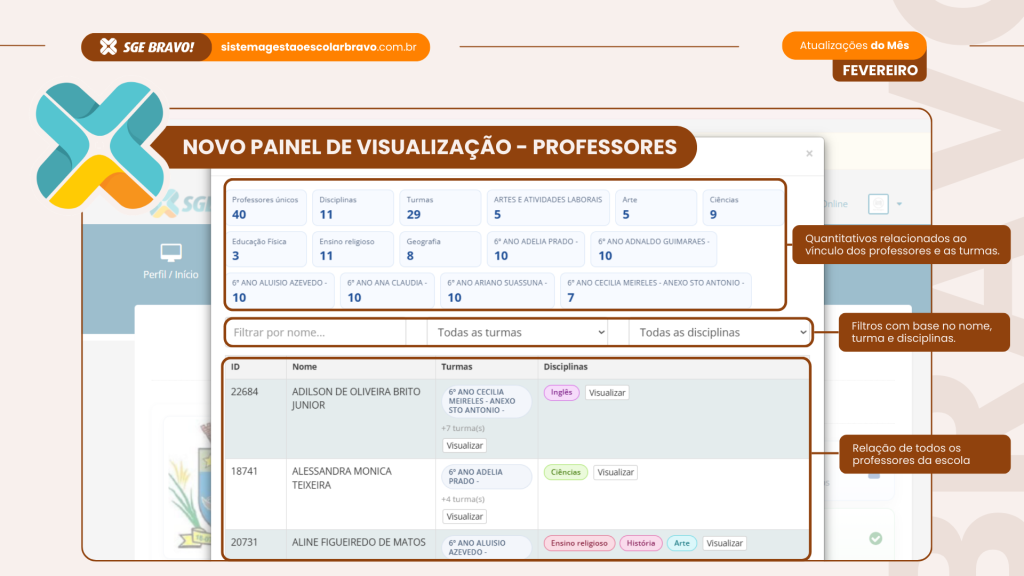1024x576 pixels.
Task: Click Visualizar next to Aline's Arte tag
Action: pyautogui.click(x=724, y=543)
